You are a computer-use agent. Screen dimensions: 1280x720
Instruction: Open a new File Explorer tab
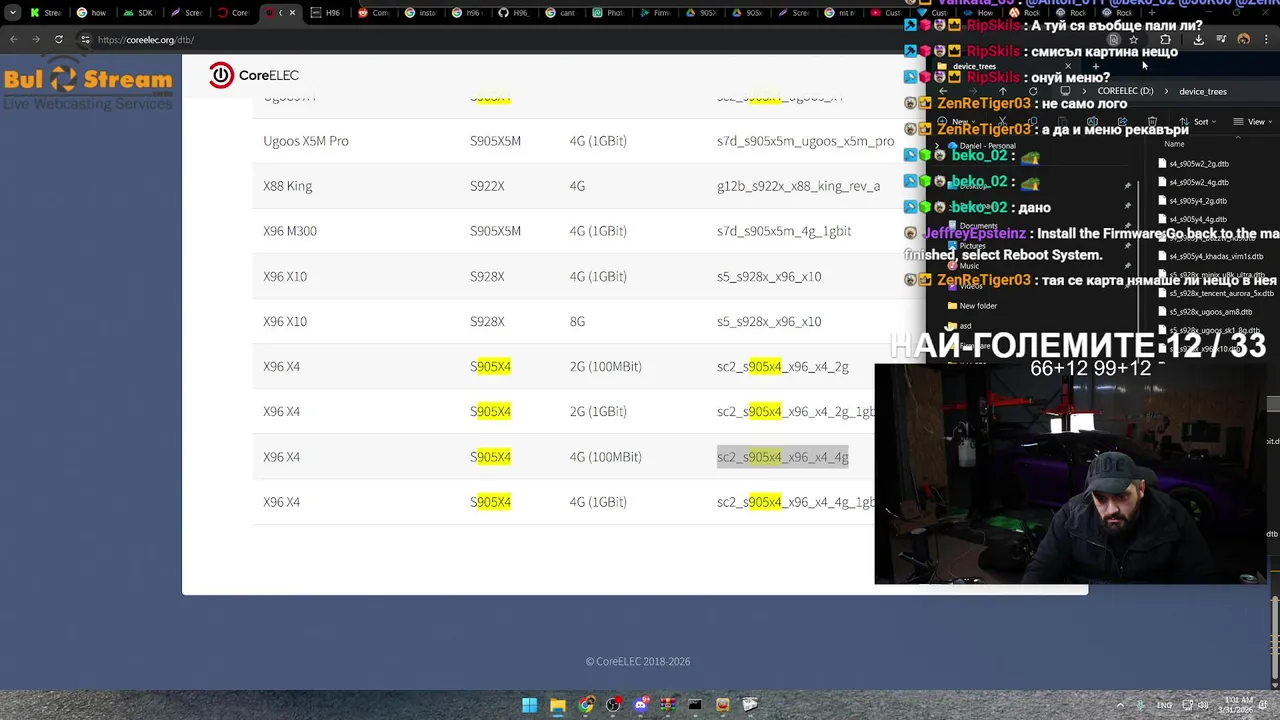pos(1096,67)
